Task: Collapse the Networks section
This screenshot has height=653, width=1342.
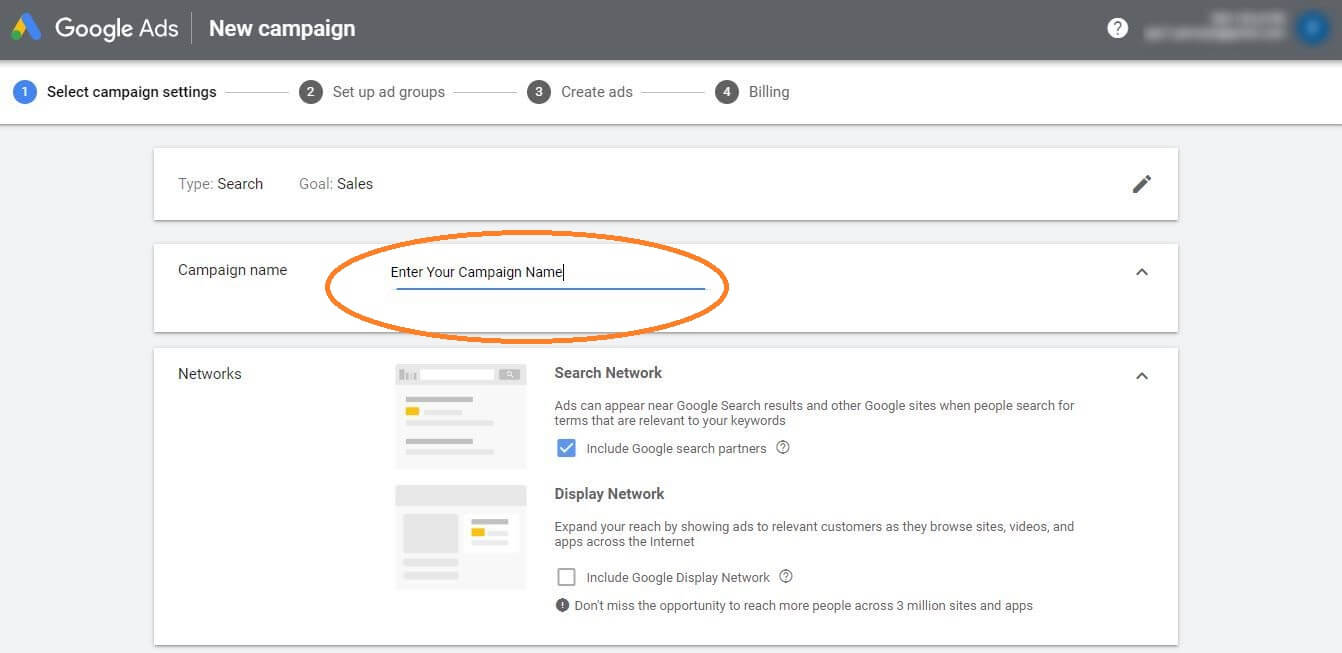Action: [1142, 376]
